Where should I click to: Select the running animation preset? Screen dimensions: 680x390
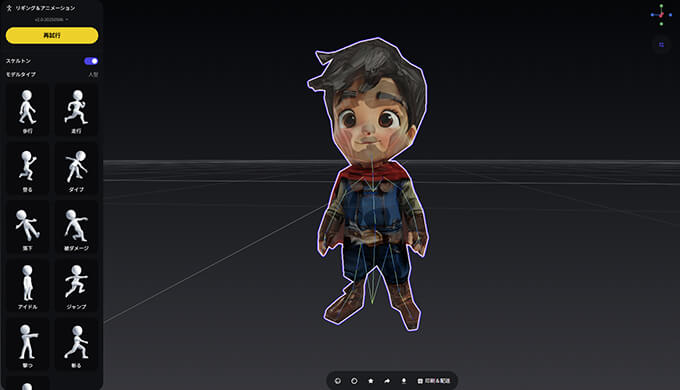(x=76, y=111)
